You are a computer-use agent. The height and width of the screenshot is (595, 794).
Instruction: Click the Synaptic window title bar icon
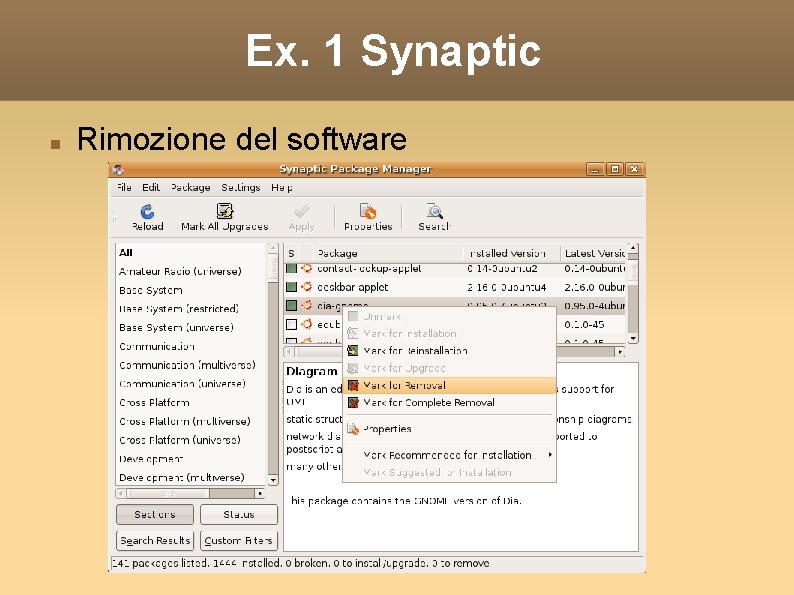point(118,169)
